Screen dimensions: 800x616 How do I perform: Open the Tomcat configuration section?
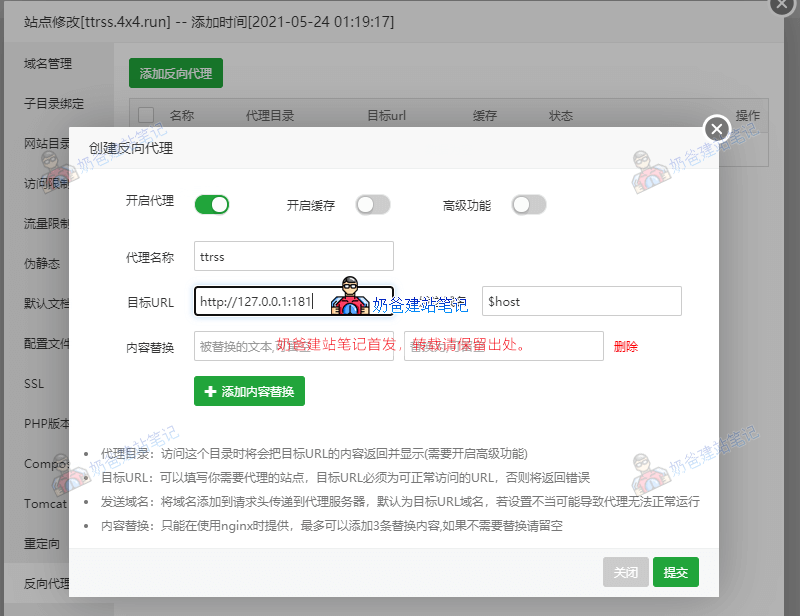point(44,503)
